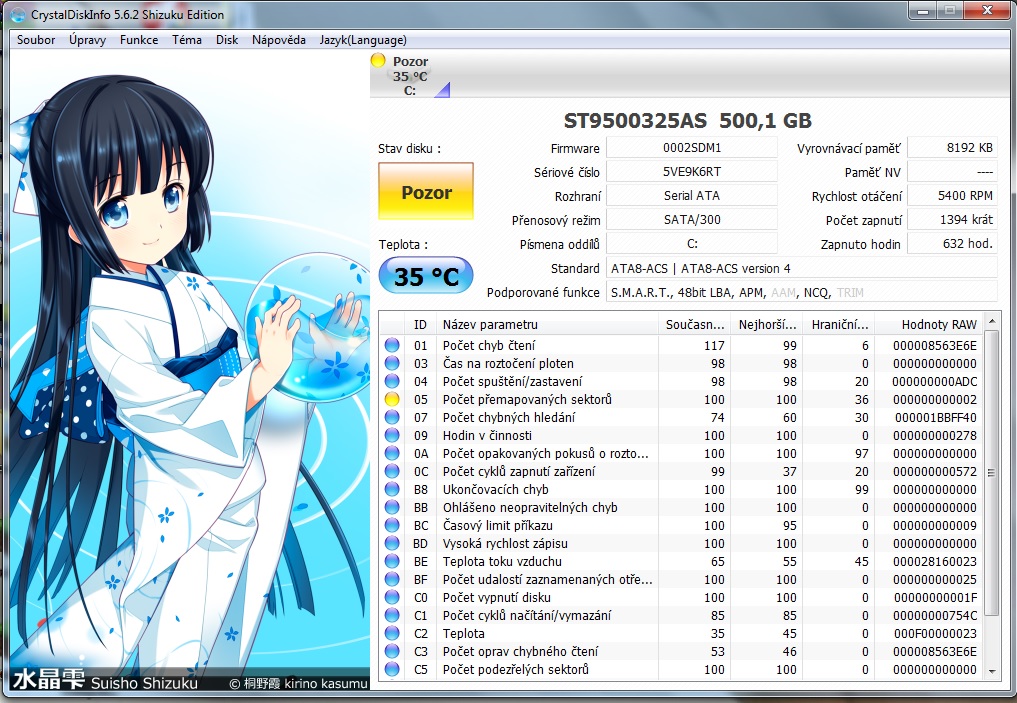The image size is (1017, 703).
Task: Click the yellow Pozor health status button
Action: pos(426,191)
